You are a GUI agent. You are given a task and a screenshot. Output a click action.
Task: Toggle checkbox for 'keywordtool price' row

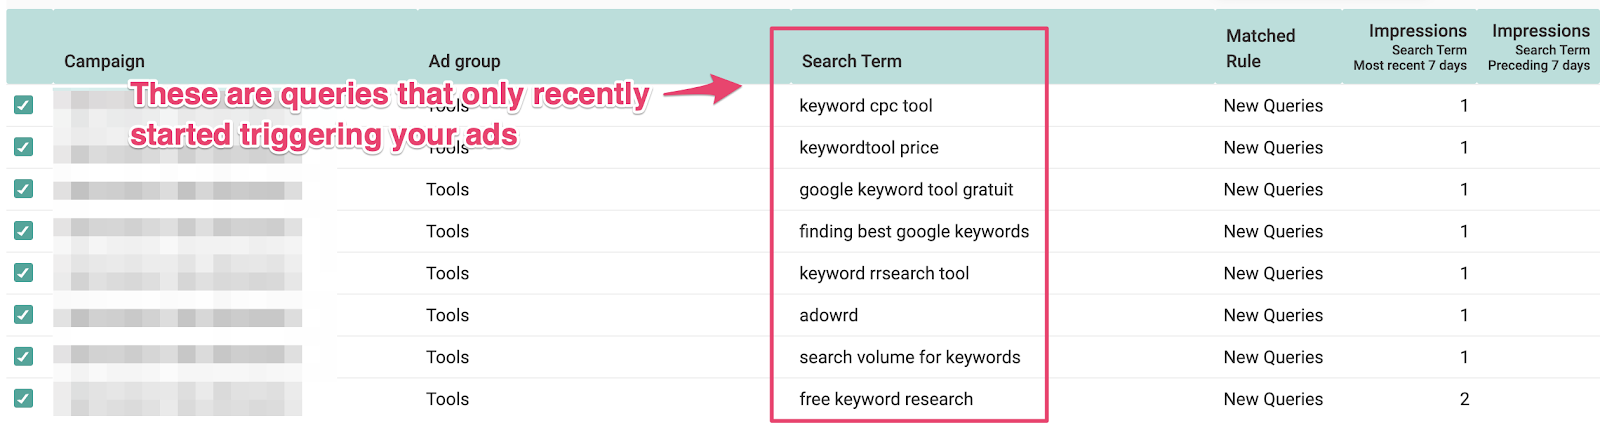coord(24,147)
